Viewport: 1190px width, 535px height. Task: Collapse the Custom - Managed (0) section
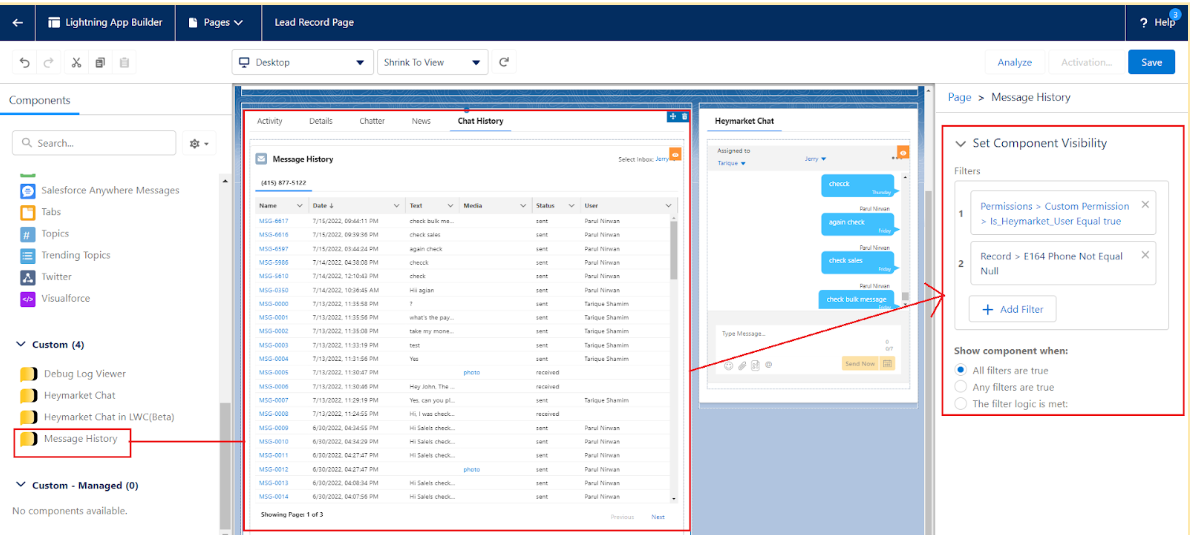coord(20,485)
